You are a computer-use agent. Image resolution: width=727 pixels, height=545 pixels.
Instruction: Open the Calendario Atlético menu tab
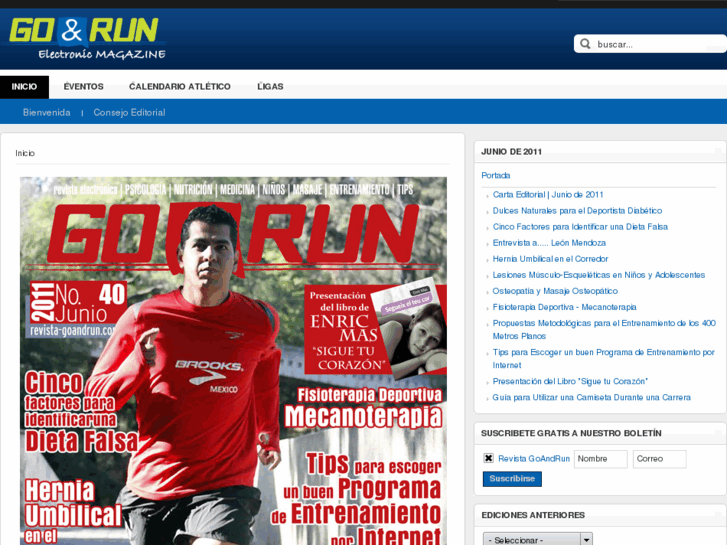tap(179, 87)
